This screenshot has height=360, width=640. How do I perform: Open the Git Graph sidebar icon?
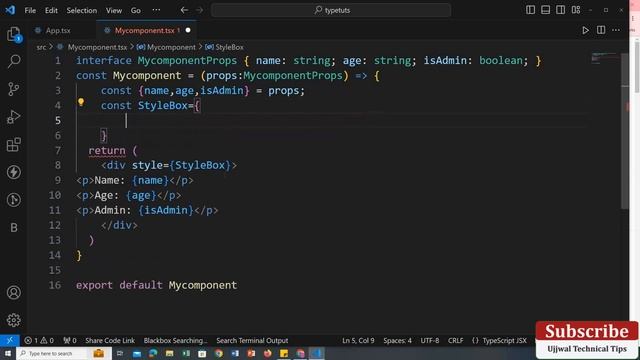13,200
